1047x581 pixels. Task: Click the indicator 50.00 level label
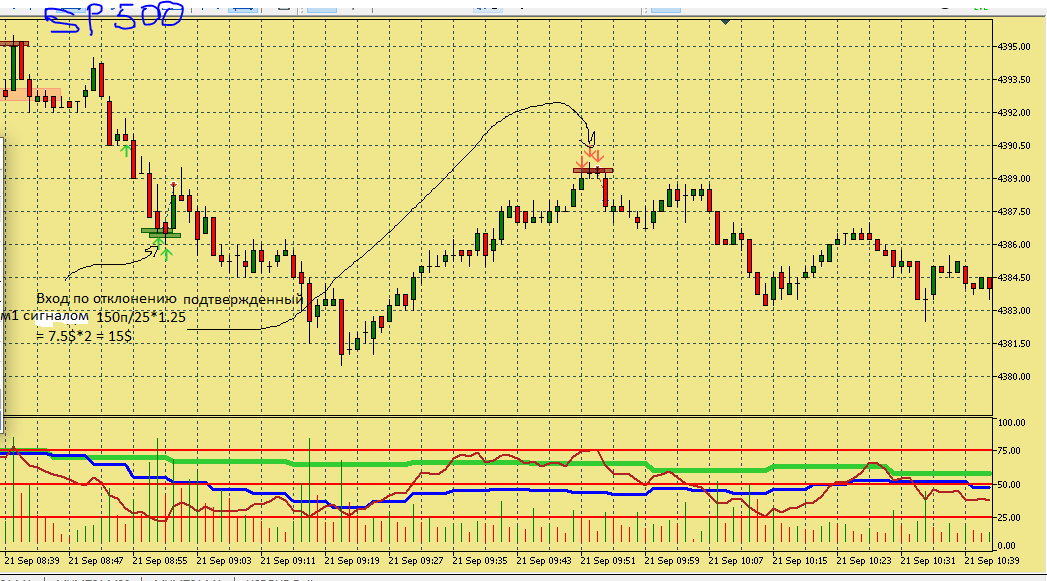pos(1009,485)
